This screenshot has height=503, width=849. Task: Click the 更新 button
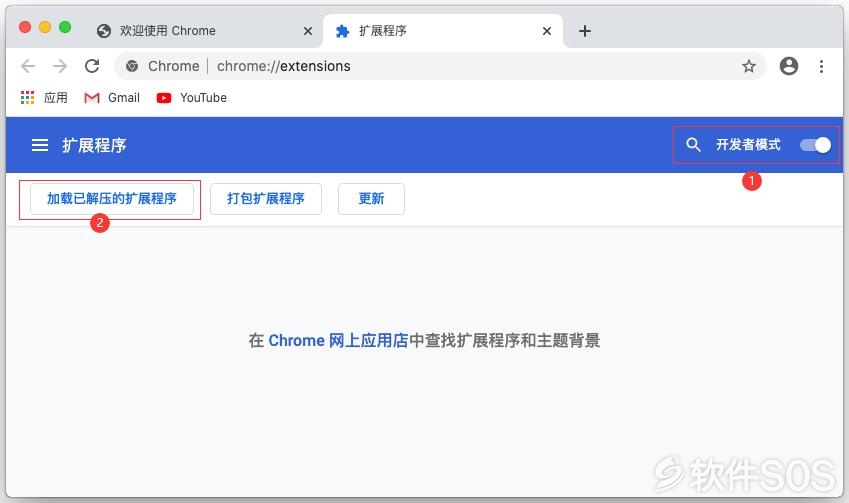pyautogui.click(x=371, y=199)
